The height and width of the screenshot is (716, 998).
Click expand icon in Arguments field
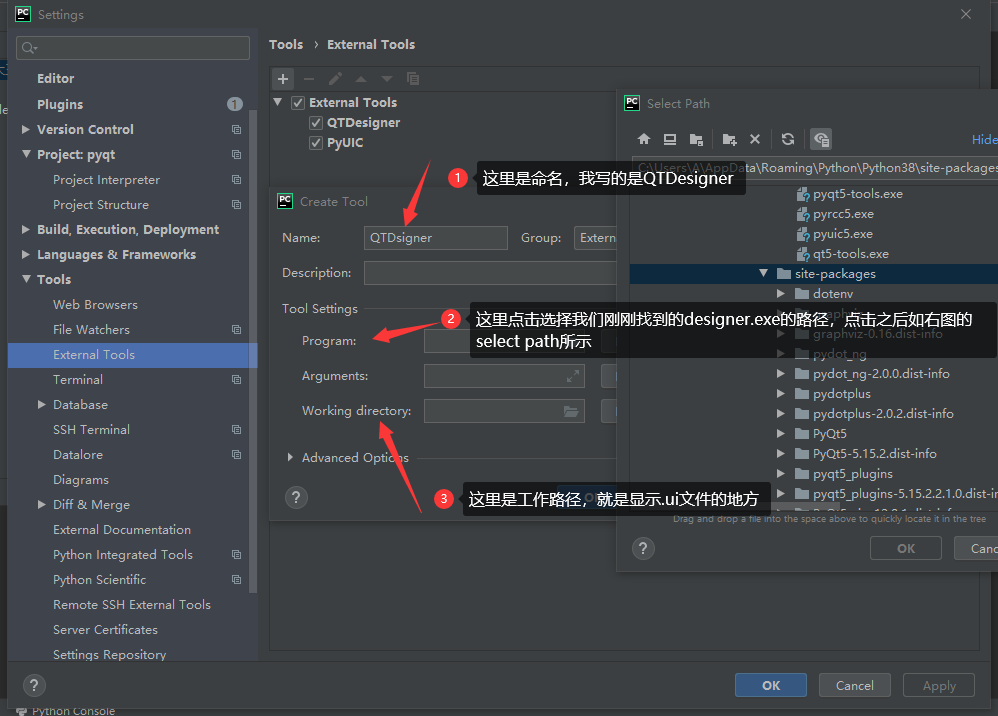[573, 376]
